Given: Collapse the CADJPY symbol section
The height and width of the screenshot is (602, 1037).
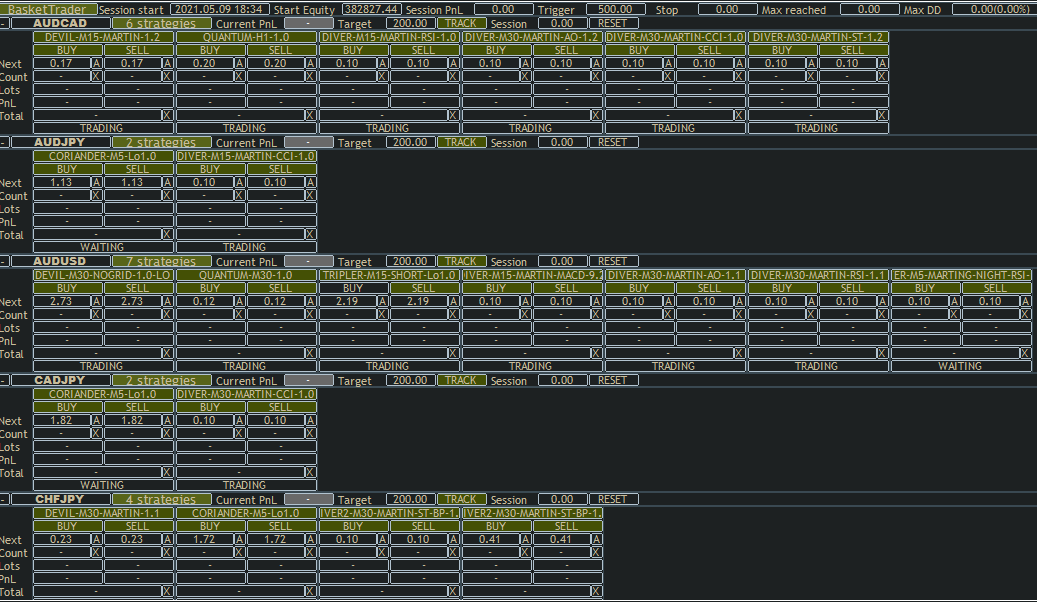Looking at the screenshot, I should tap(5, 380).
